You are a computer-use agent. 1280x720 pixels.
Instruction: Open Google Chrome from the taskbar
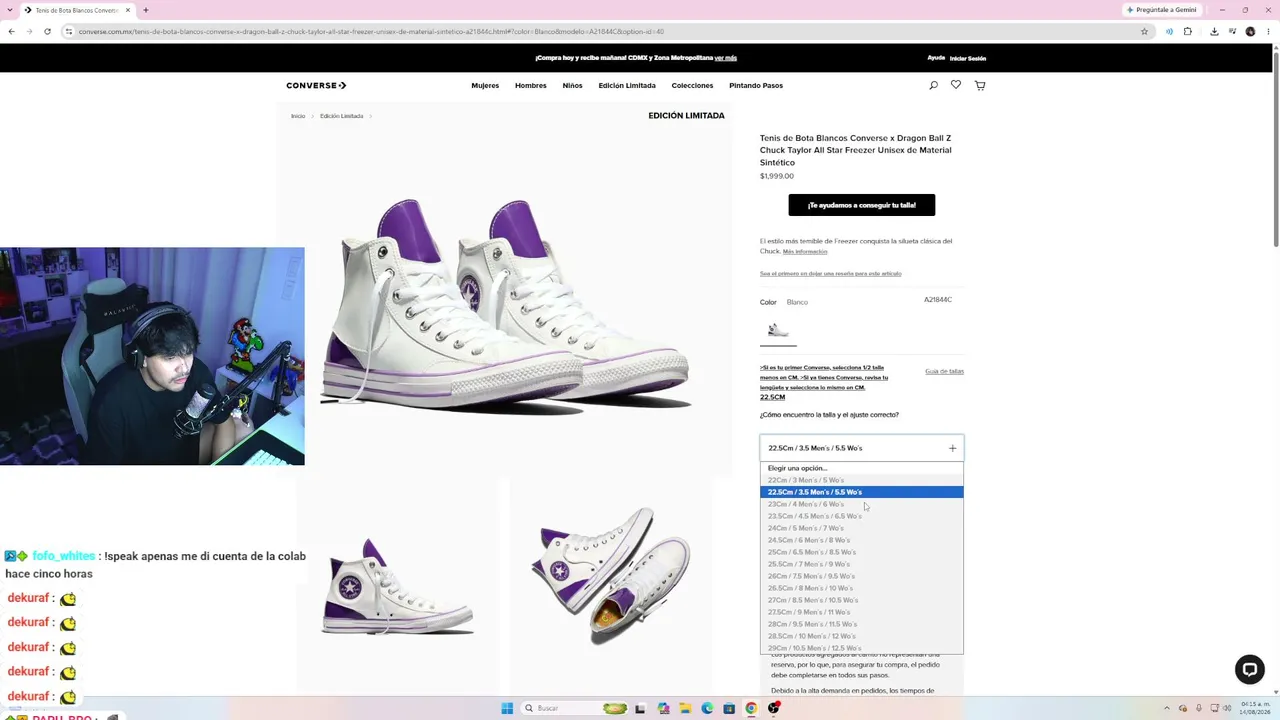click(x=751, y=708)
